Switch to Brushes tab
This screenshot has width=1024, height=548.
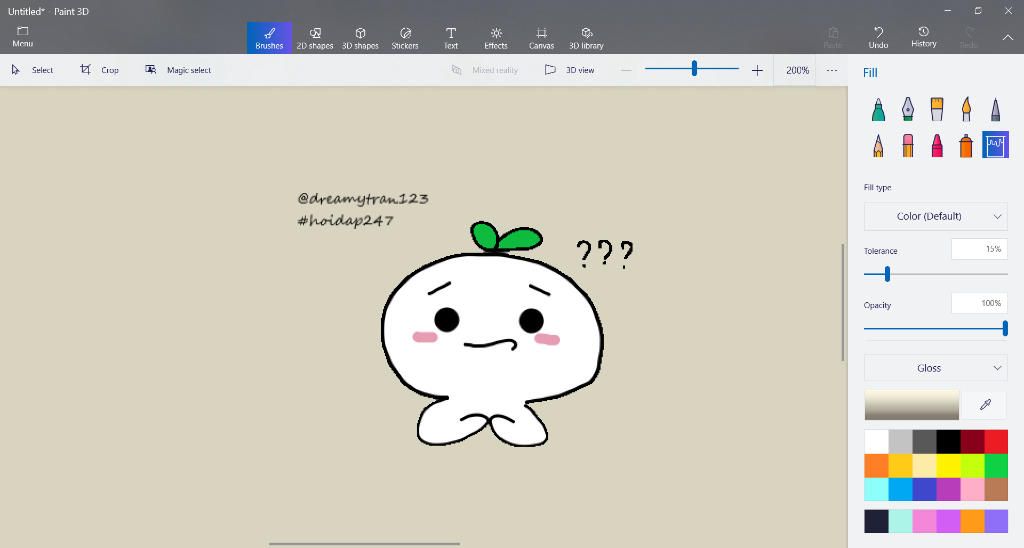tap(269, 38)
